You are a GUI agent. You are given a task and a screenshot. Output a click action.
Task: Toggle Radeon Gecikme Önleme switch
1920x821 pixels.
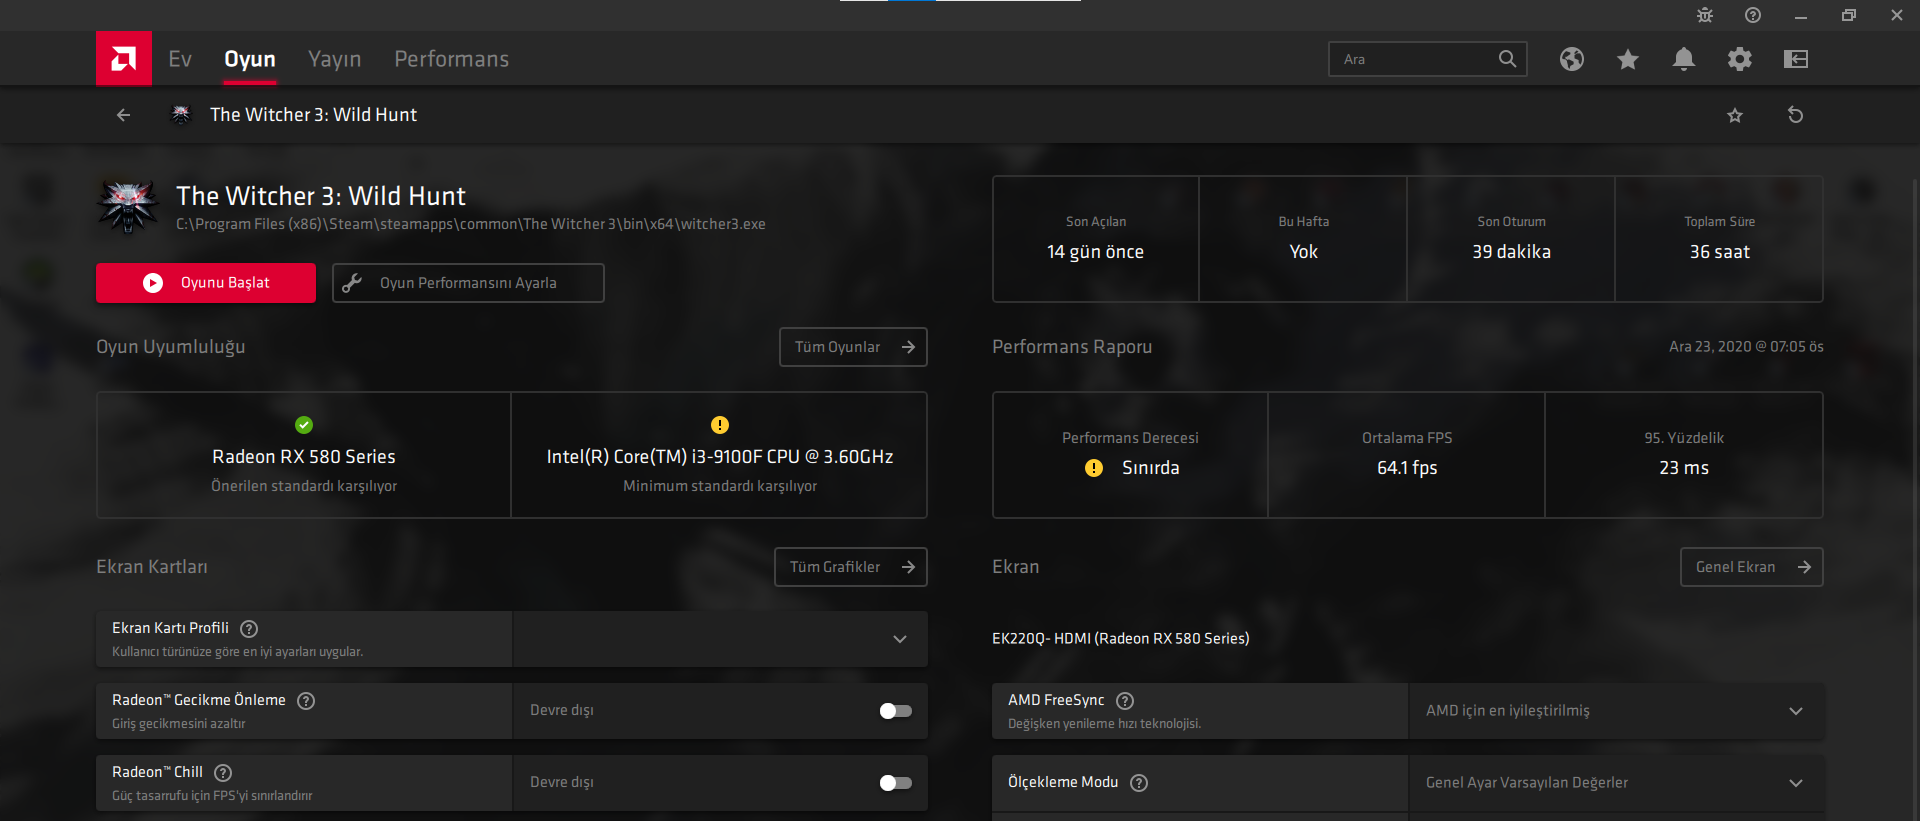coord(896,711)
